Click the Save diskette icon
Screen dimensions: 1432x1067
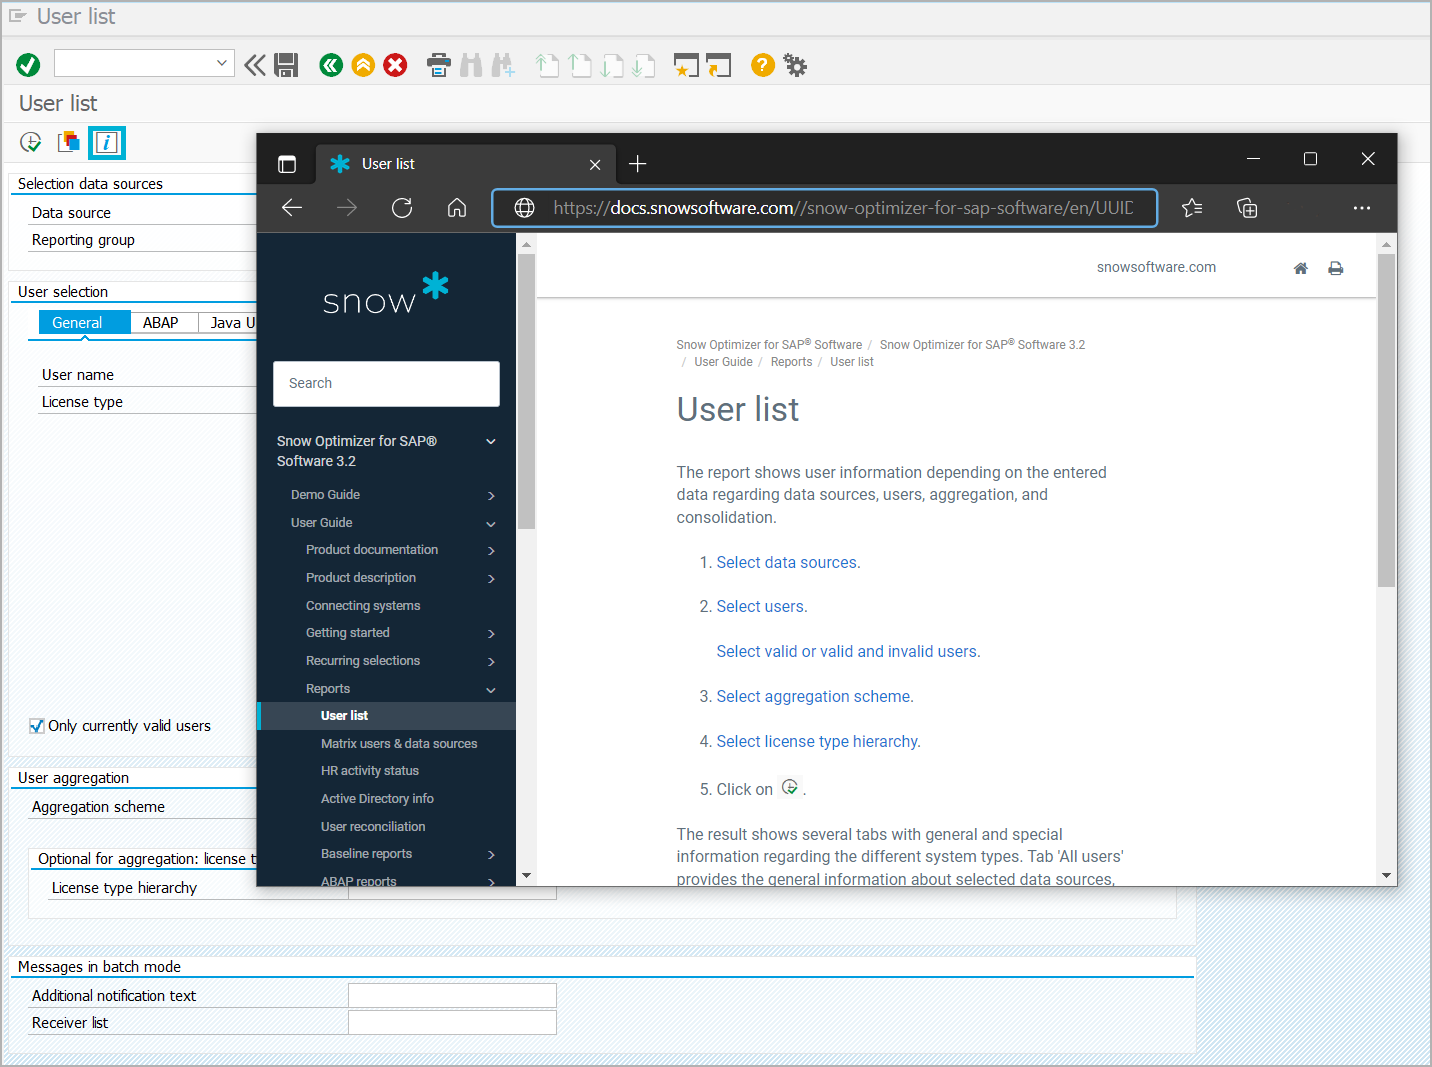tap(286, 65)
